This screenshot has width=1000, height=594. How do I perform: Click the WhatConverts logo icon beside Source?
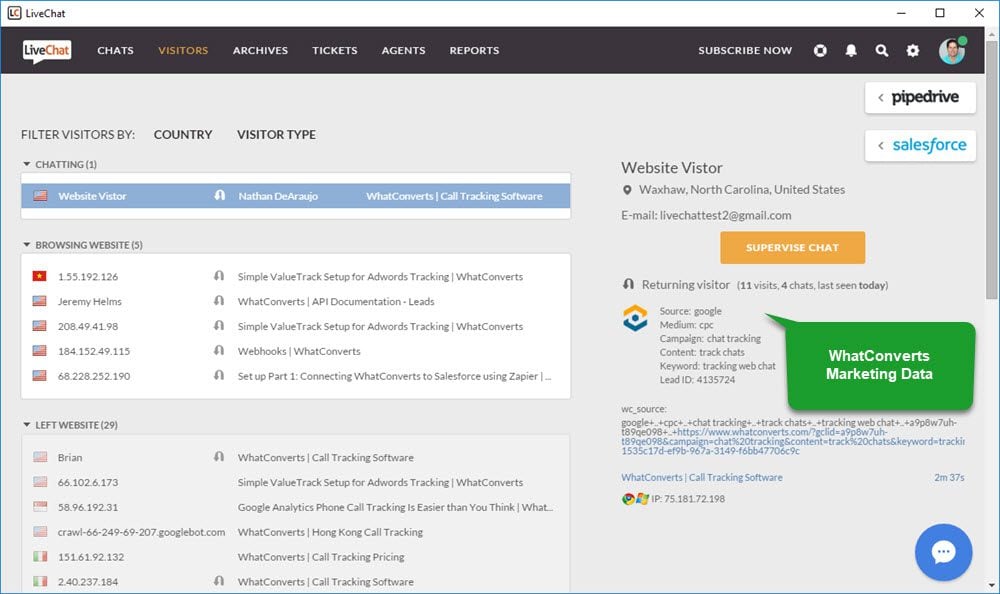coord(635,318)
